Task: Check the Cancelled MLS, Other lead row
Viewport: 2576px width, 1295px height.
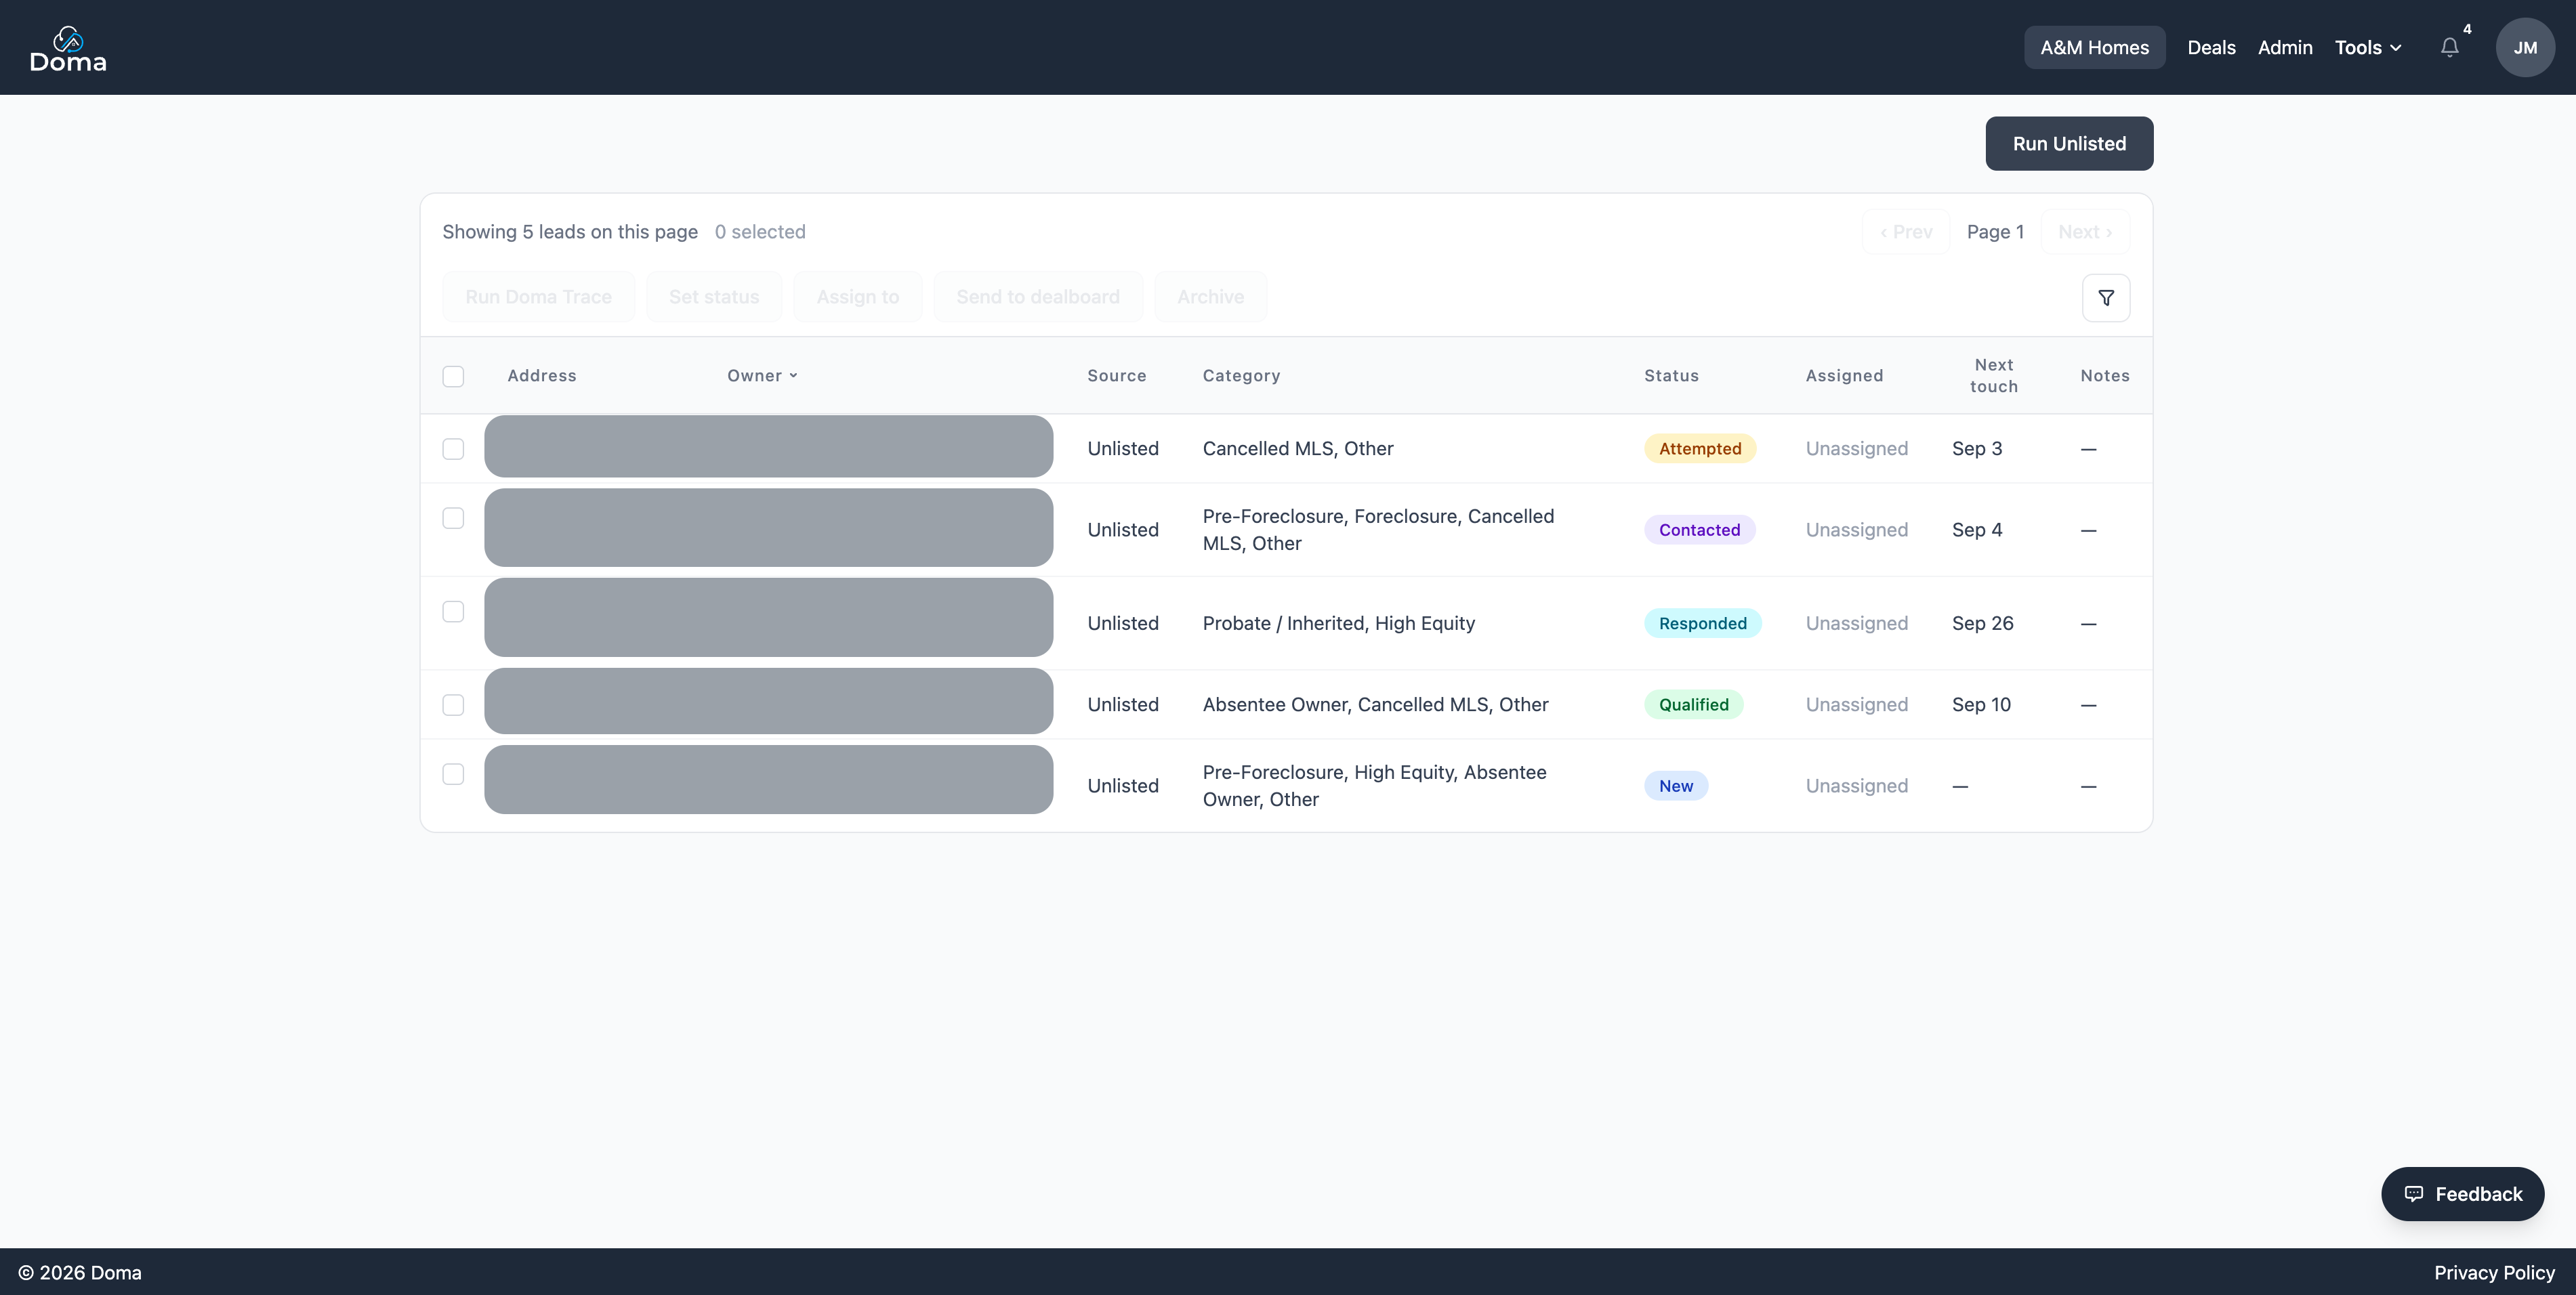Action: point(453,448)
